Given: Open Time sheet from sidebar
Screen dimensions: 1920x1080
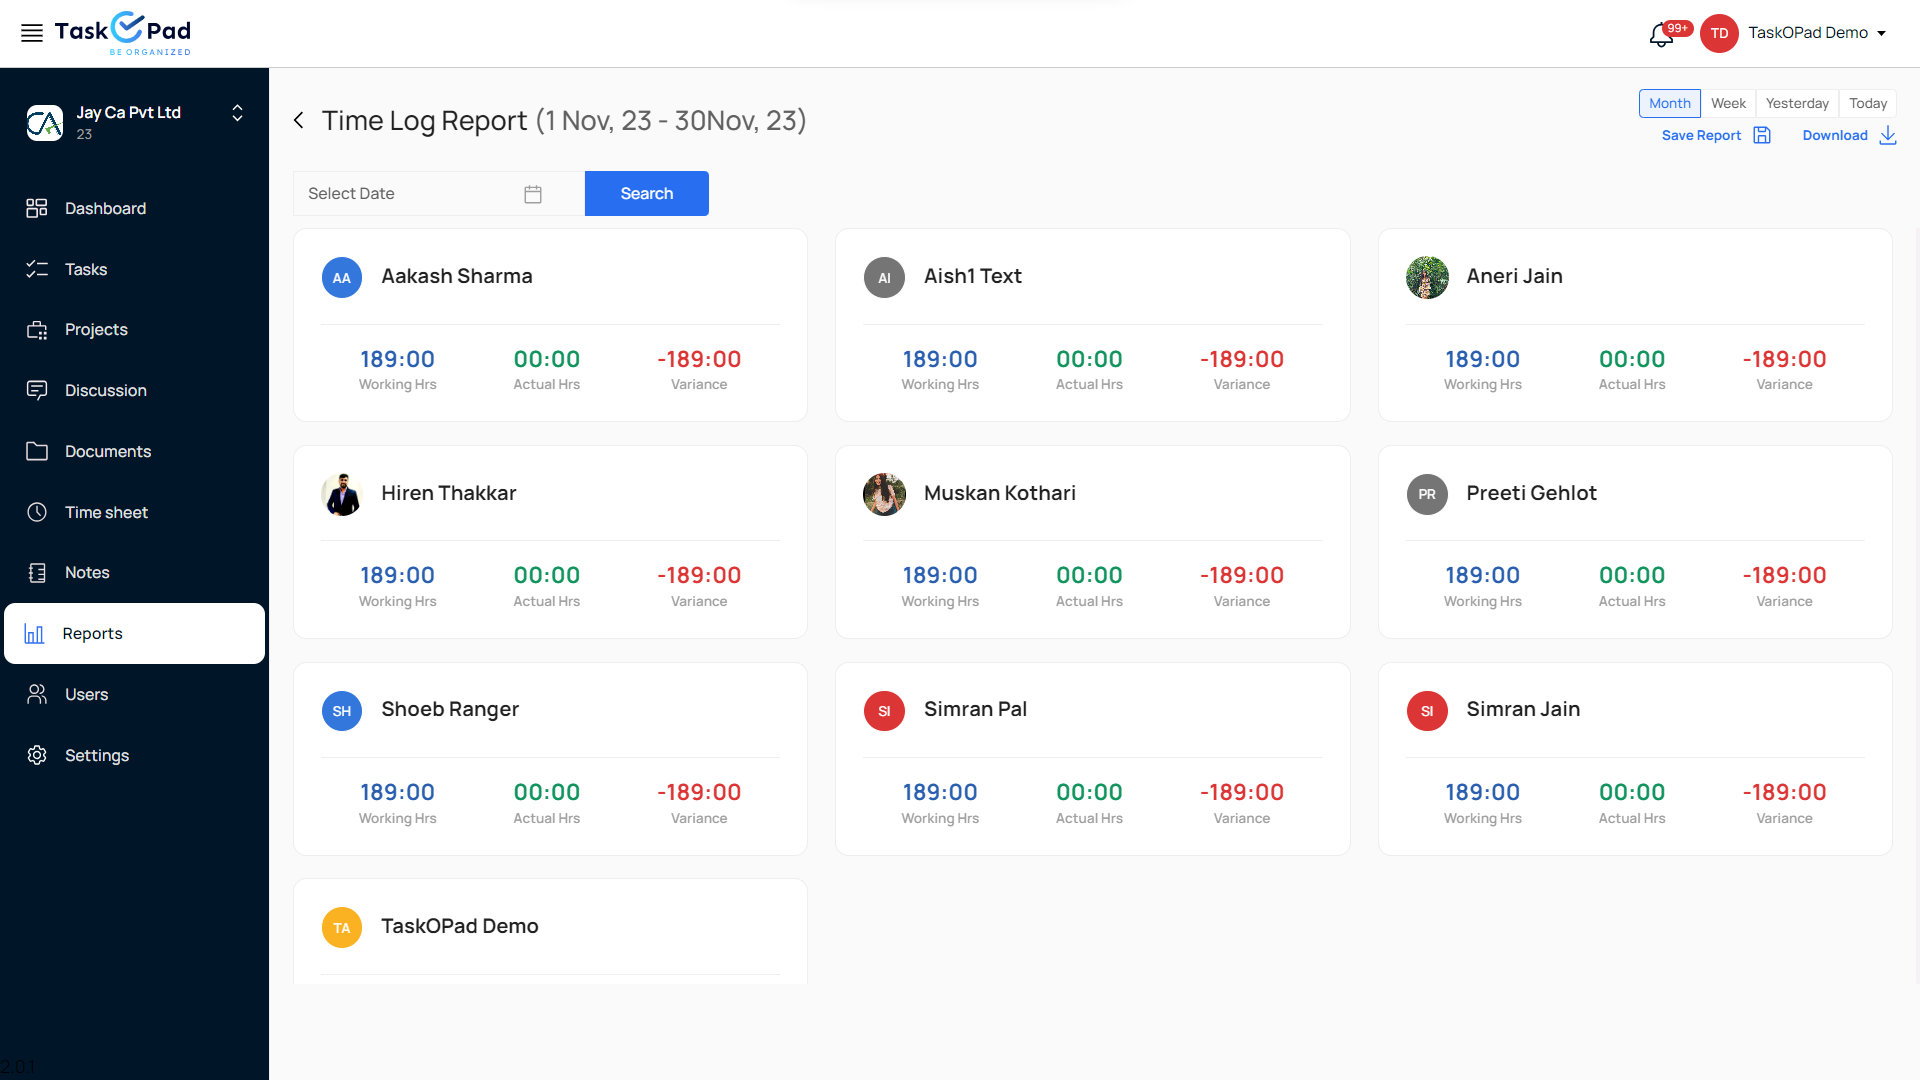Looking at the screenshot, I should [x=106, y=512].
